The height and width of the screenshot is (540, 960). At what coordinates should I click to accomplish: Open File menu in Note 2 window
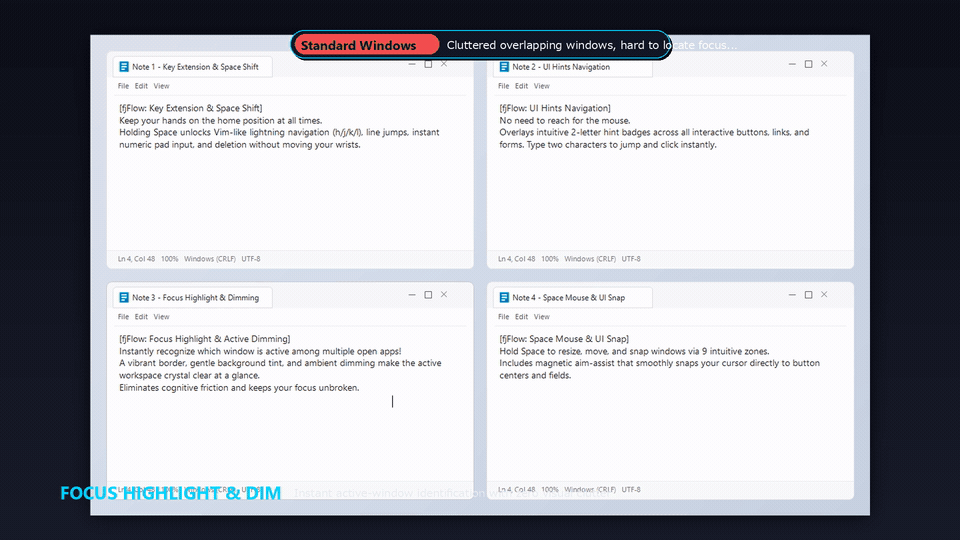(503, 86)
